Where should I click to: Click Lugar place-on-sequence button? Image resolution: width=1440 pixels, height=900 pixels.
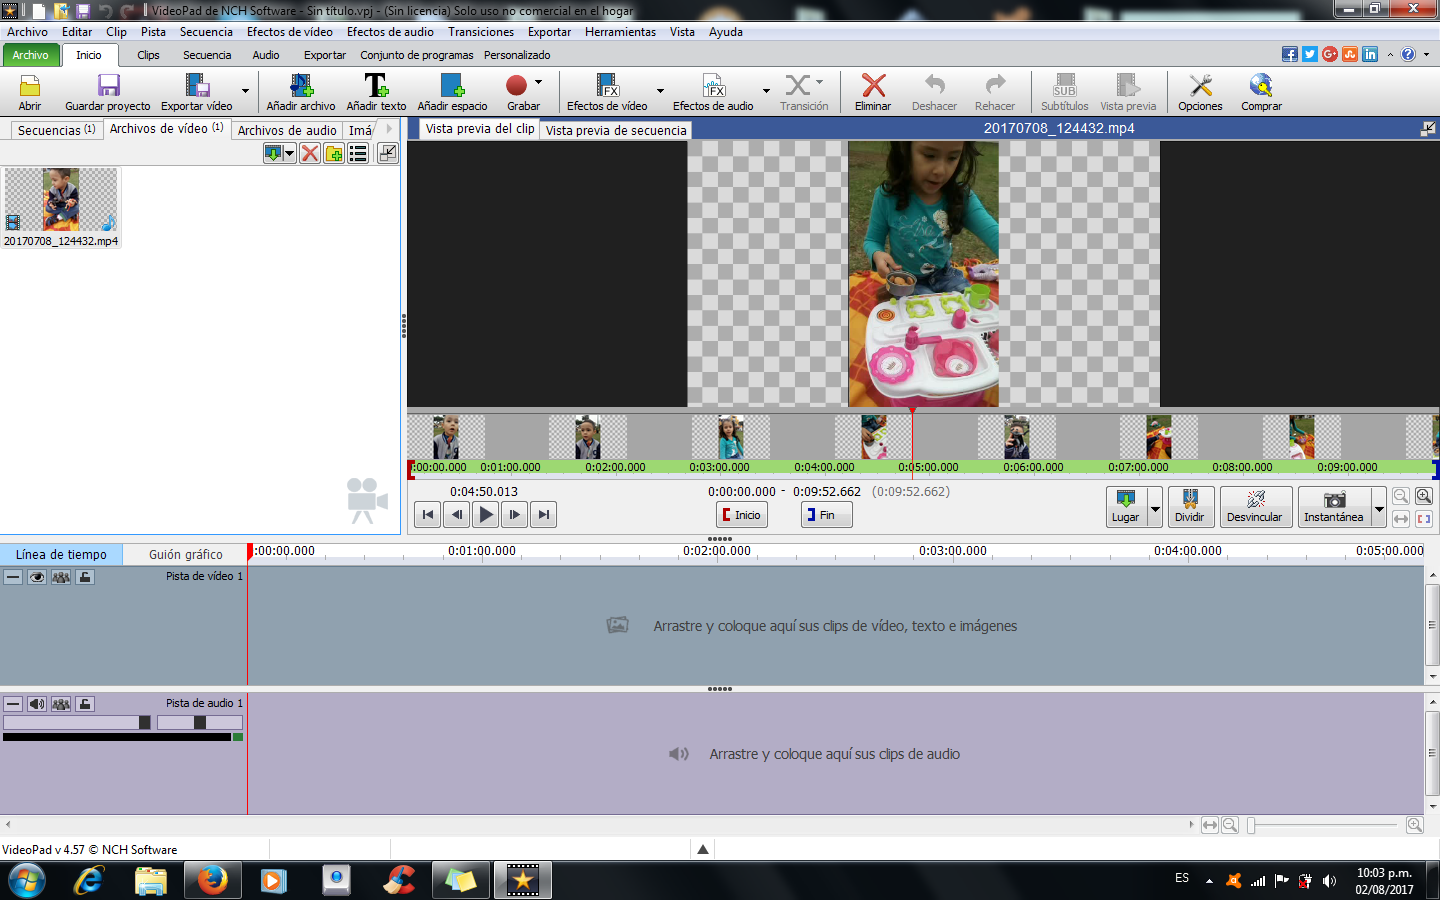[1126, 507]
